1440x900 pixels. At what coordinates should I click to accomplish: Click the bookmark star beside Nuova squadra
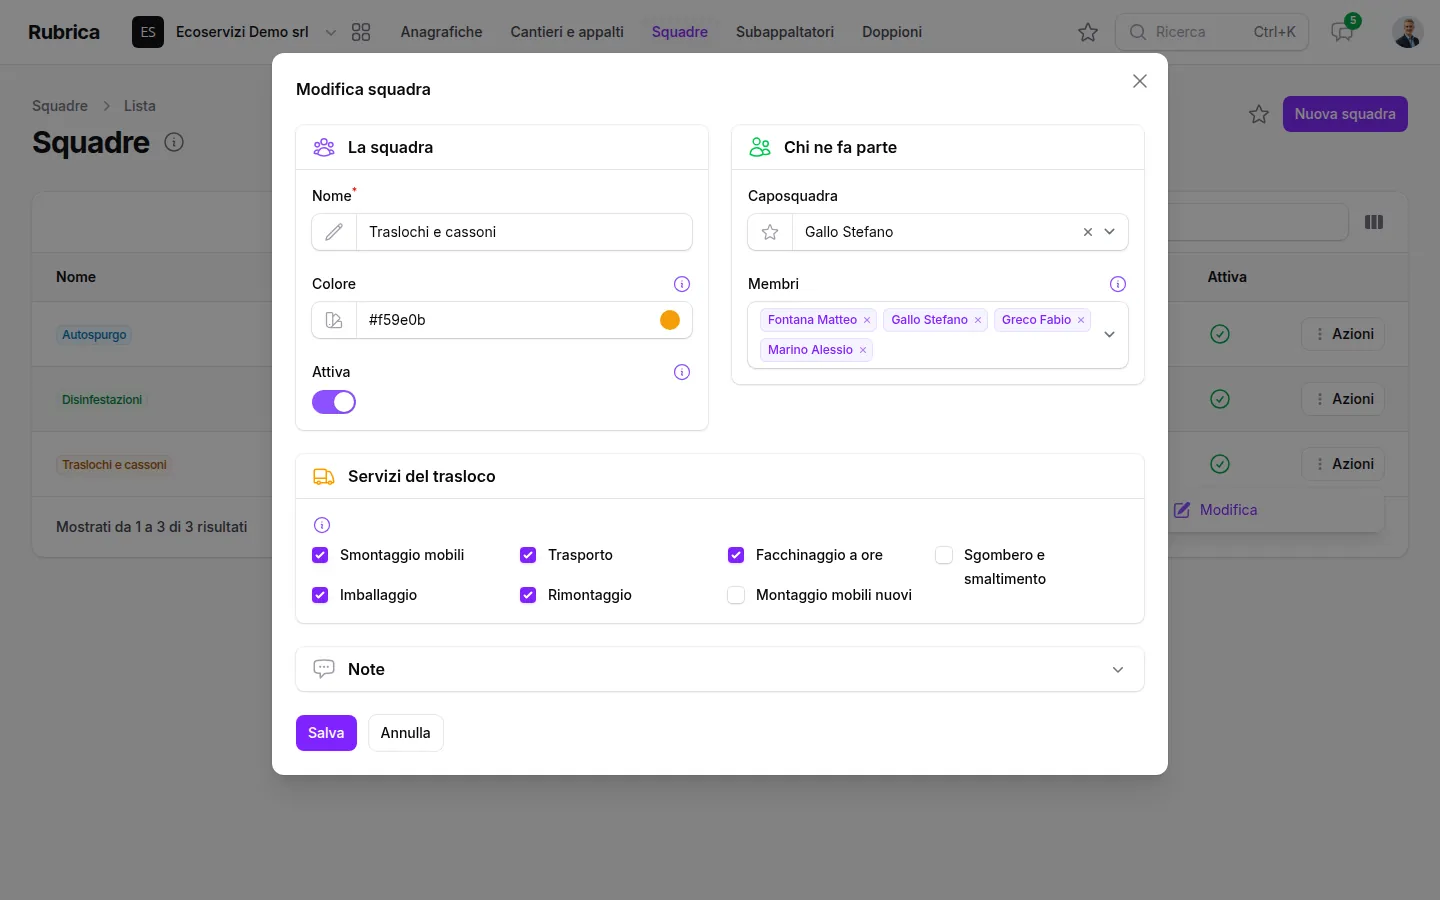(x=1259, y=114)
